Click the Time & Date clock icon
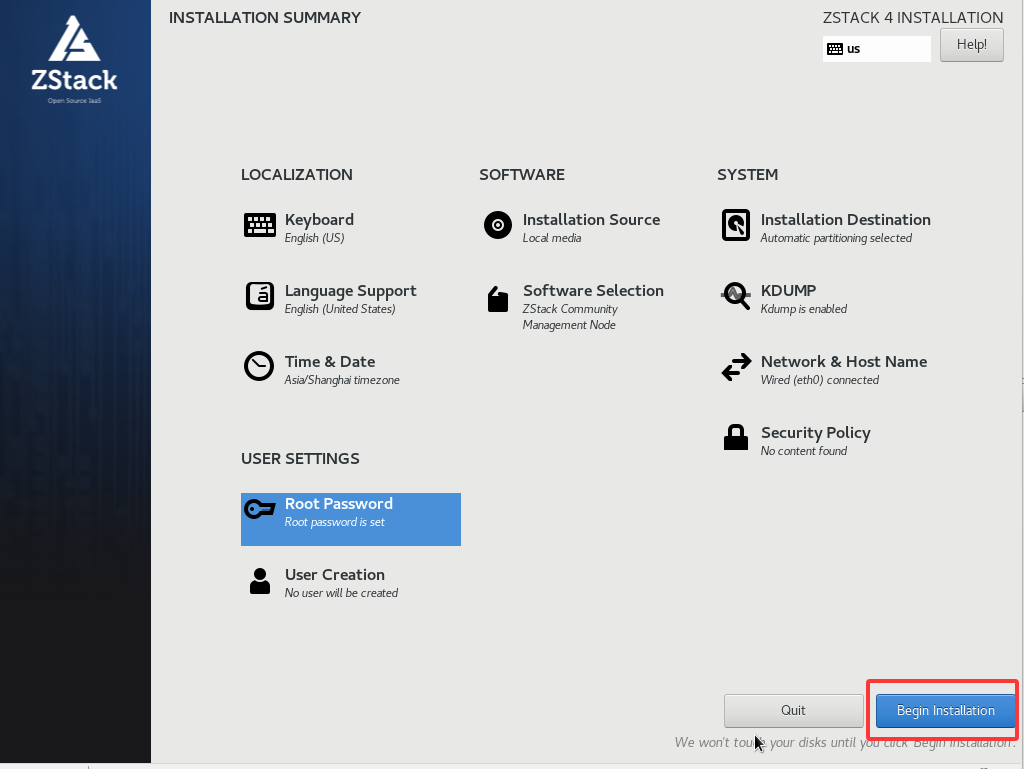Image resolution: width=1024 pixels, height=769 pixels. coord(259,366)
